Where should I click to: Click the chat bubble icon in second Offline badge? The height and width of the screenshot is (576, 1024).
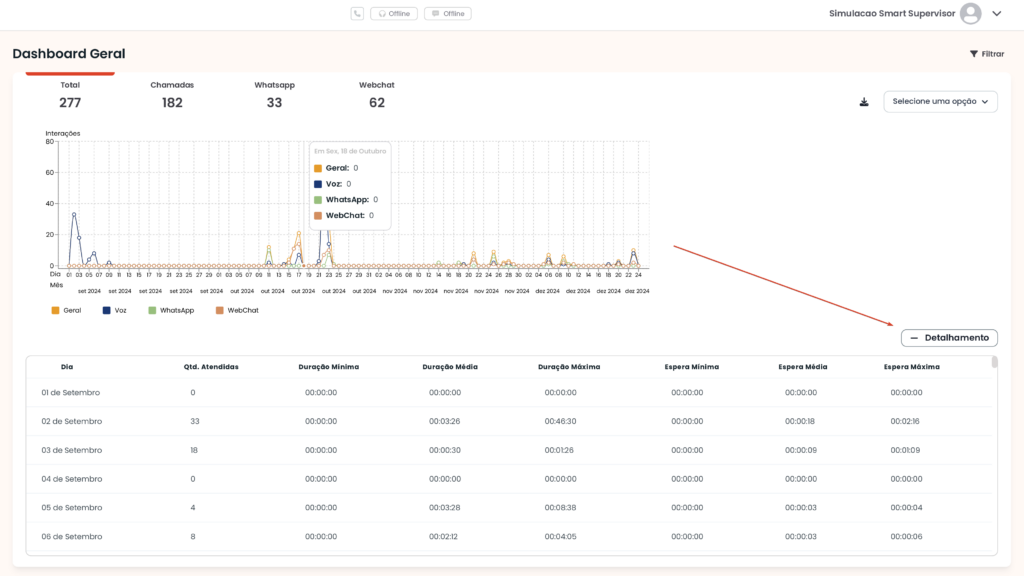point(434,13)
